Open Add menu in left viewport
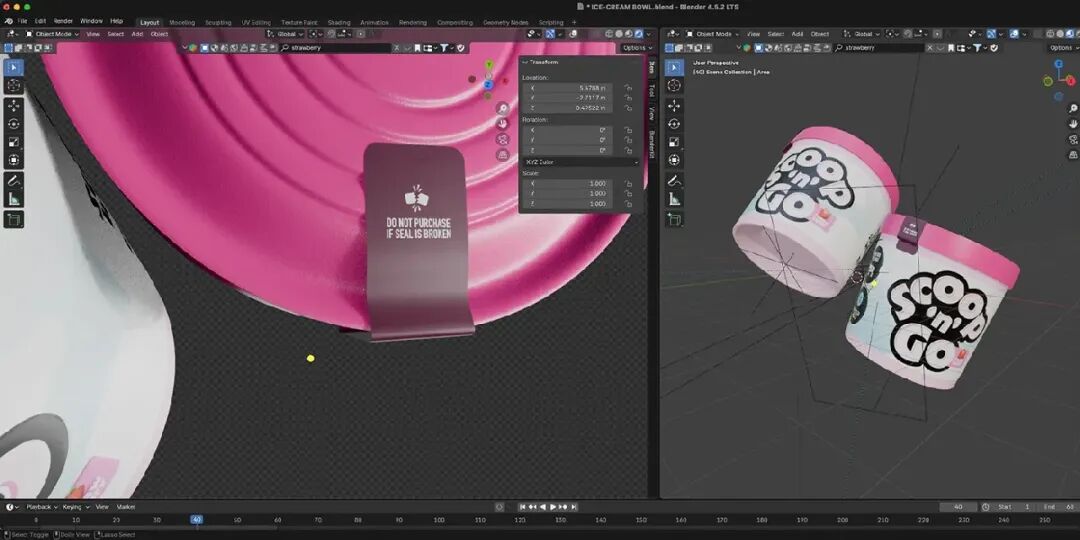 click(137, 34)
